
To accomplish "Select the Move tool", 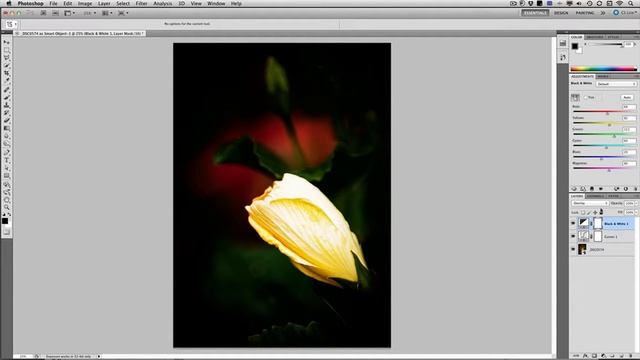I will coord(7,42).
